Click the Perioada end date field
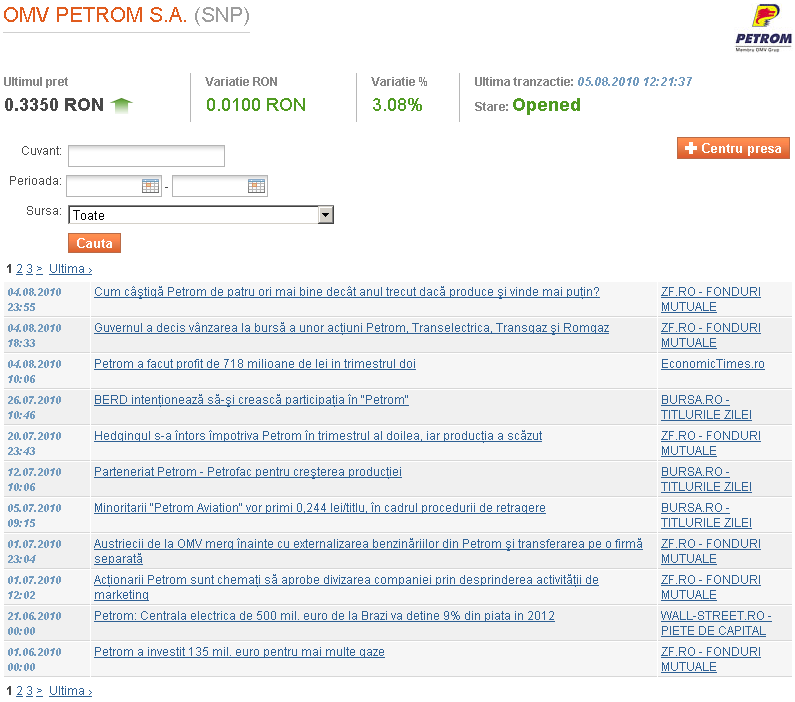 coord(209,186)
